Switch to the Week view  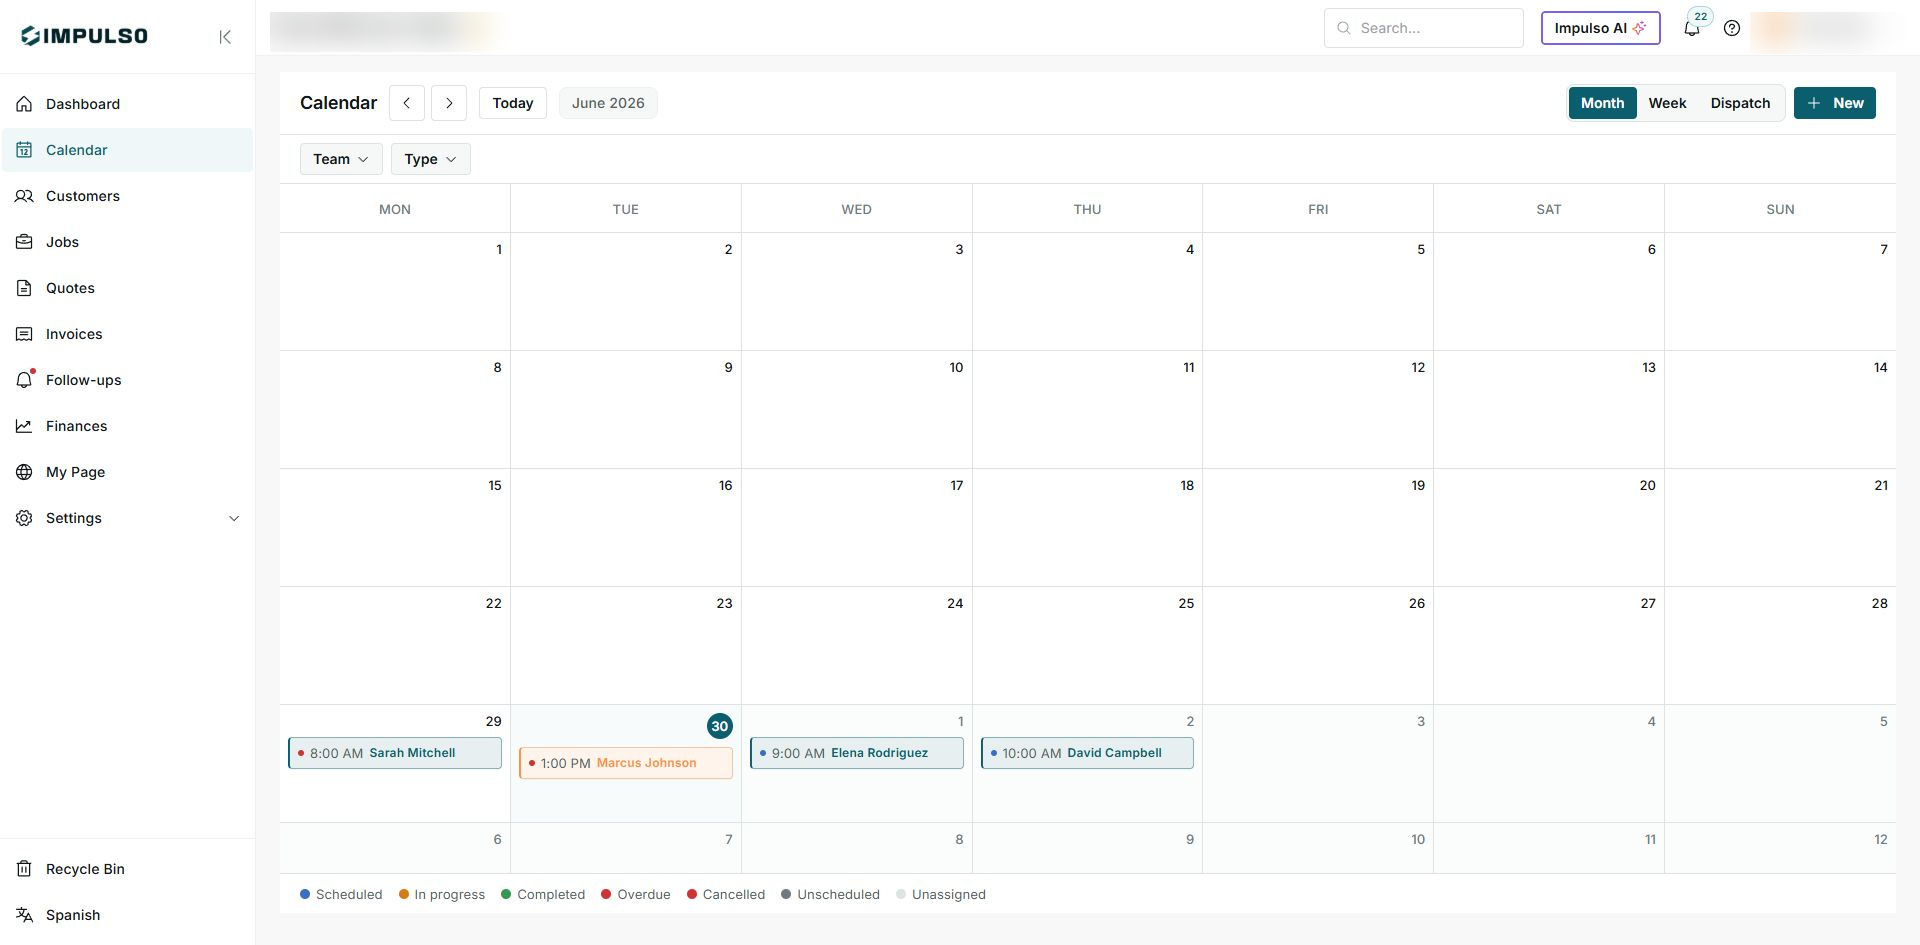[x=1667, y=103]
